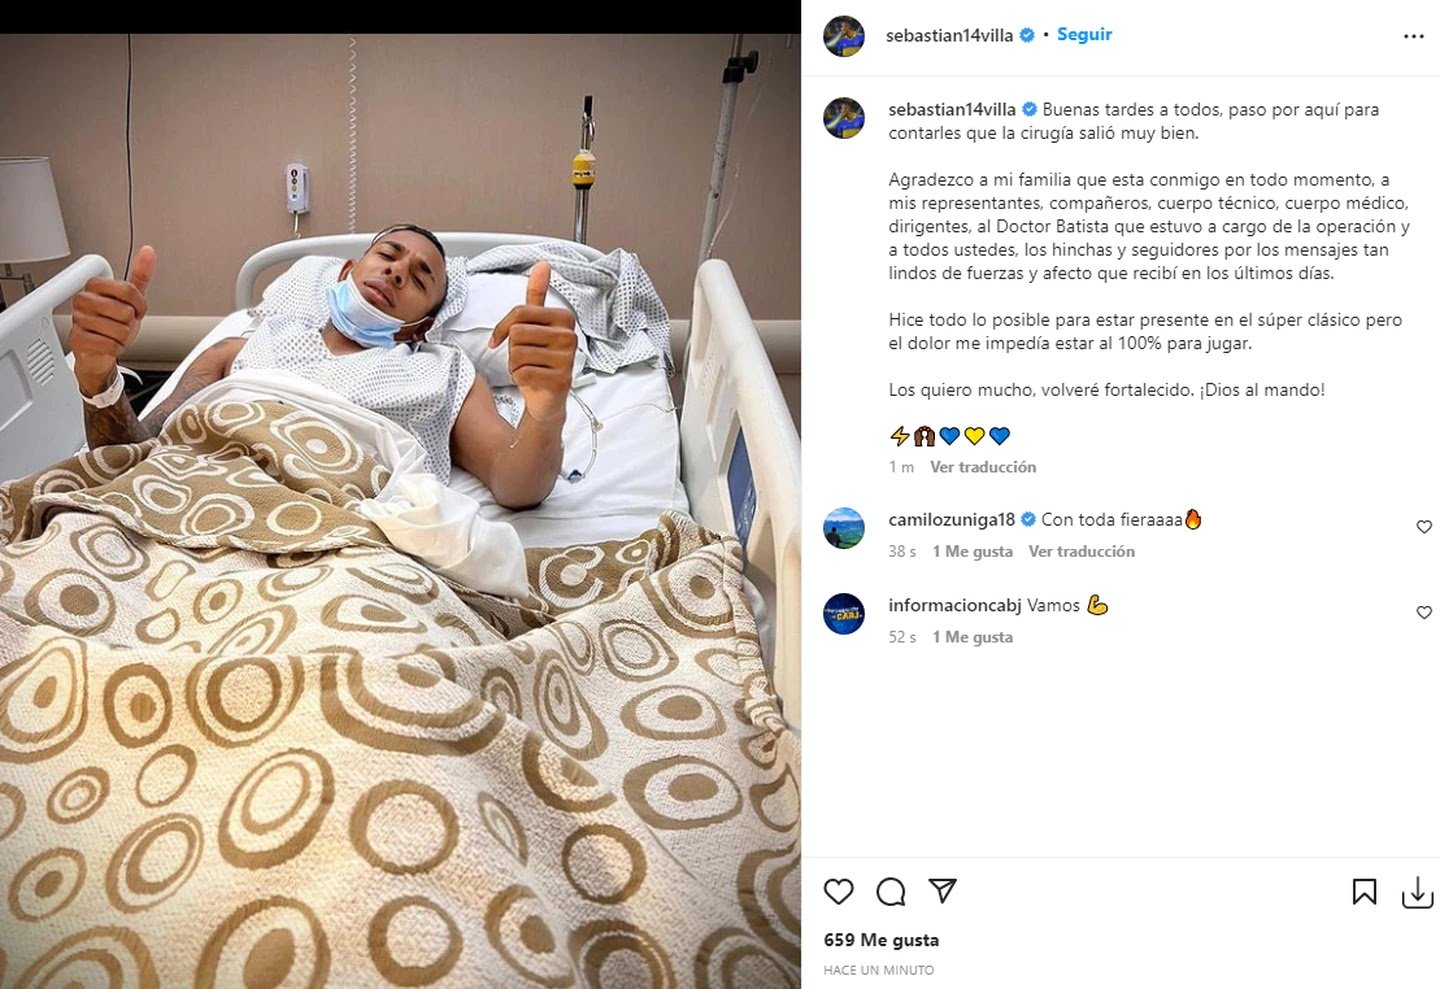Download post with the arrow icon
This screenshot has width=1440, height=989.
(x=1417, y=892)
